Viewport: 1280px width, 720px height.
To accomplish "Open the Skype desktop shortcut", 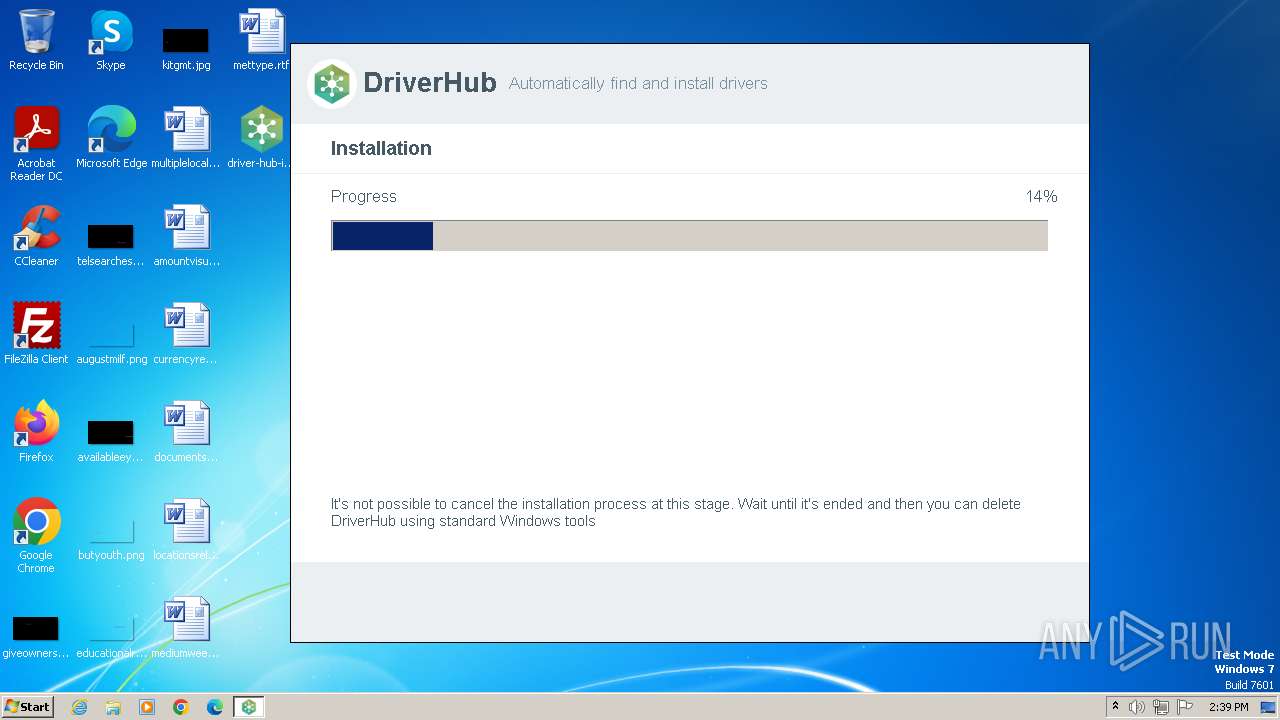I will pos(111,41).
